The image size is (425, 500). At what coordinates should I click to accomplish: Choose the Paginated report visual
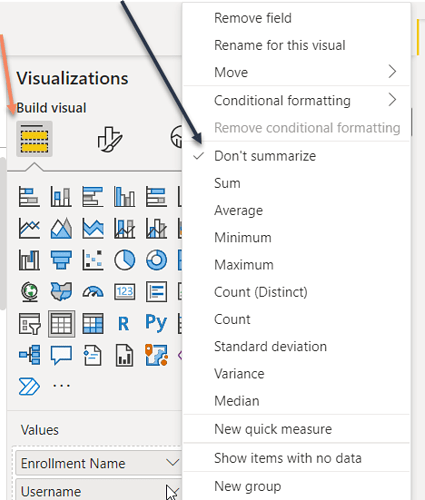pyautogui.click(x=124, y=355)
